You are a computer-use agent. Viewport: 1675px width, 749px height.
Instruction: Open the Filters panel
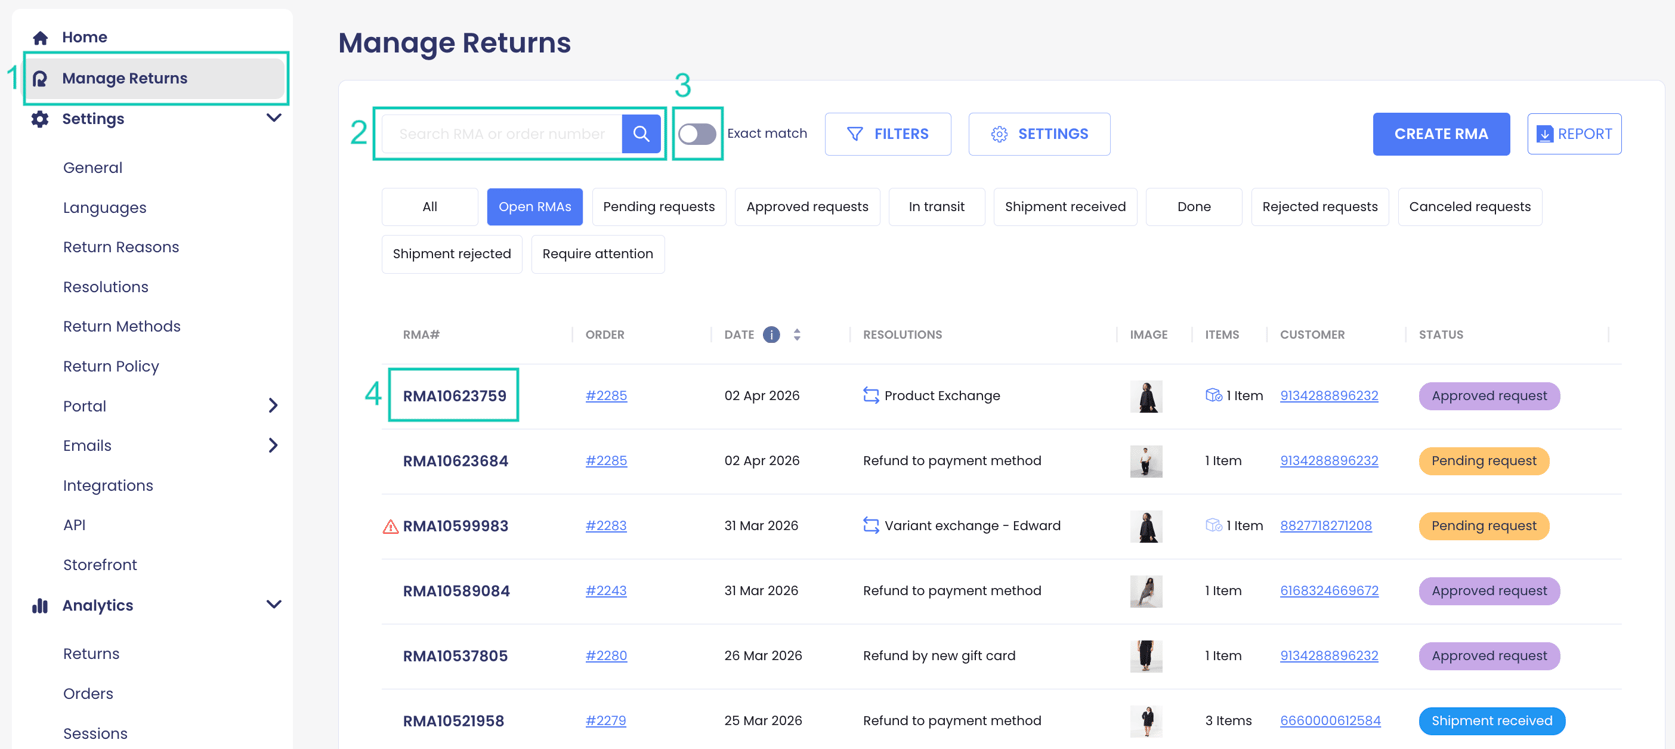pyautogui.click(x=888, y=134)
